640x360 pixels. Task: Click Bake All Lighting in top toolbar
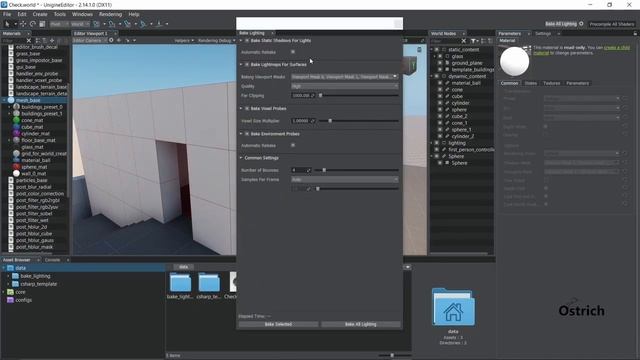click(561, 24)
